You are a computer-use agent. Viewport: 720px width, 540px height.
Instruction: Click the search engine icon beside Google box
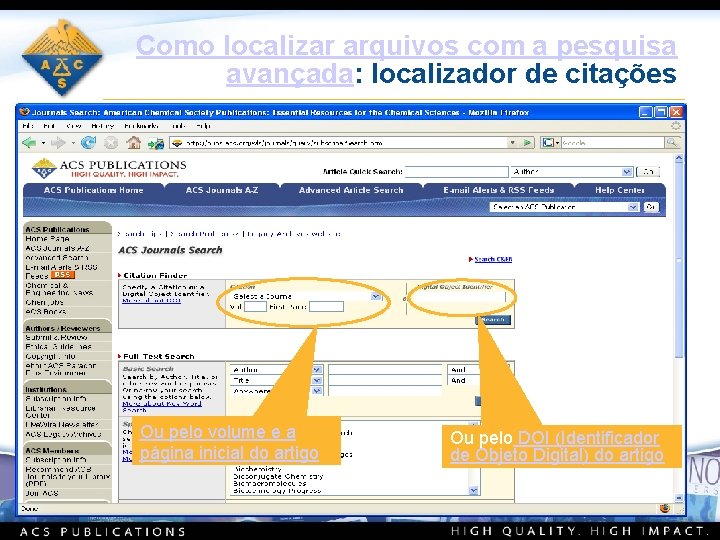(548, 143)
